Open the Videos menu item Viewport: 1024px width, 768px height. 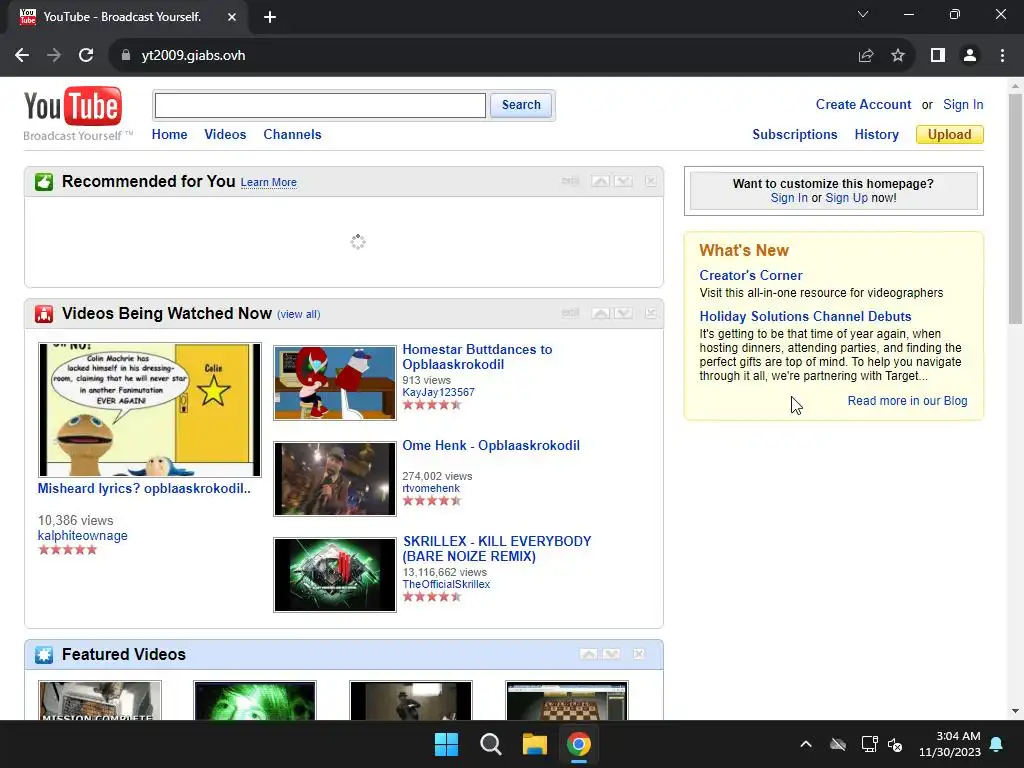(x=225, y=135)
